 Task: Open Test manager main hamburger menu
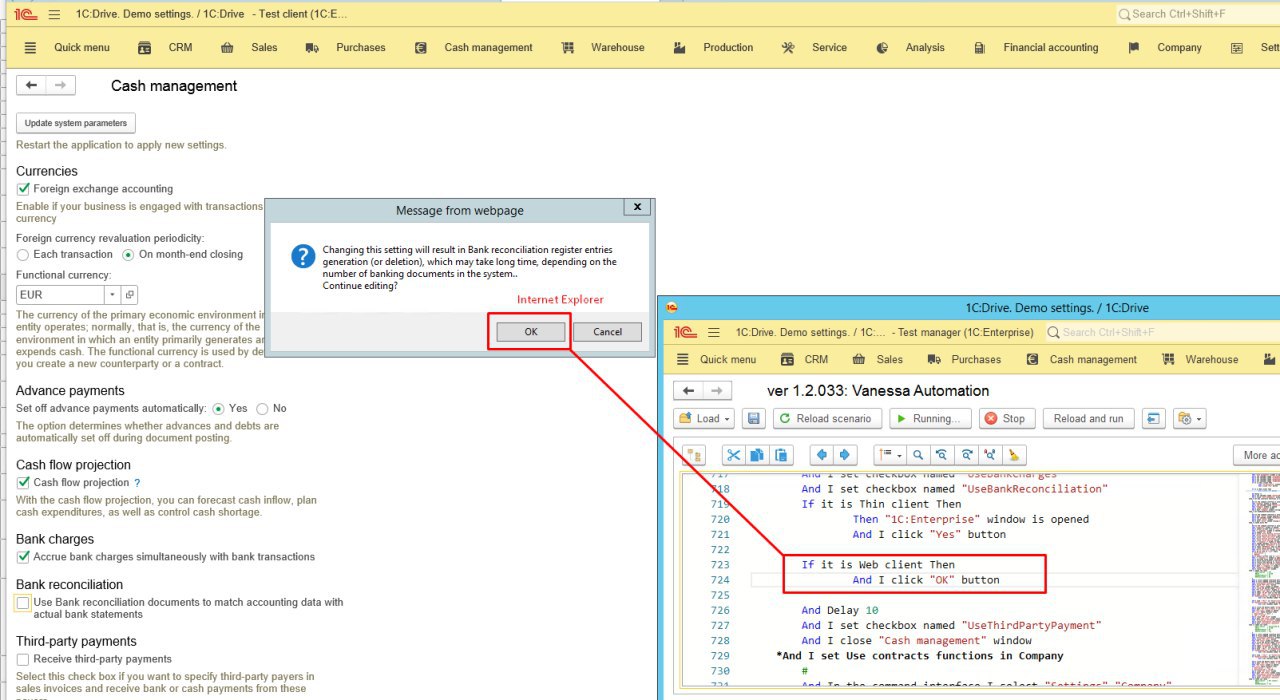714,332
